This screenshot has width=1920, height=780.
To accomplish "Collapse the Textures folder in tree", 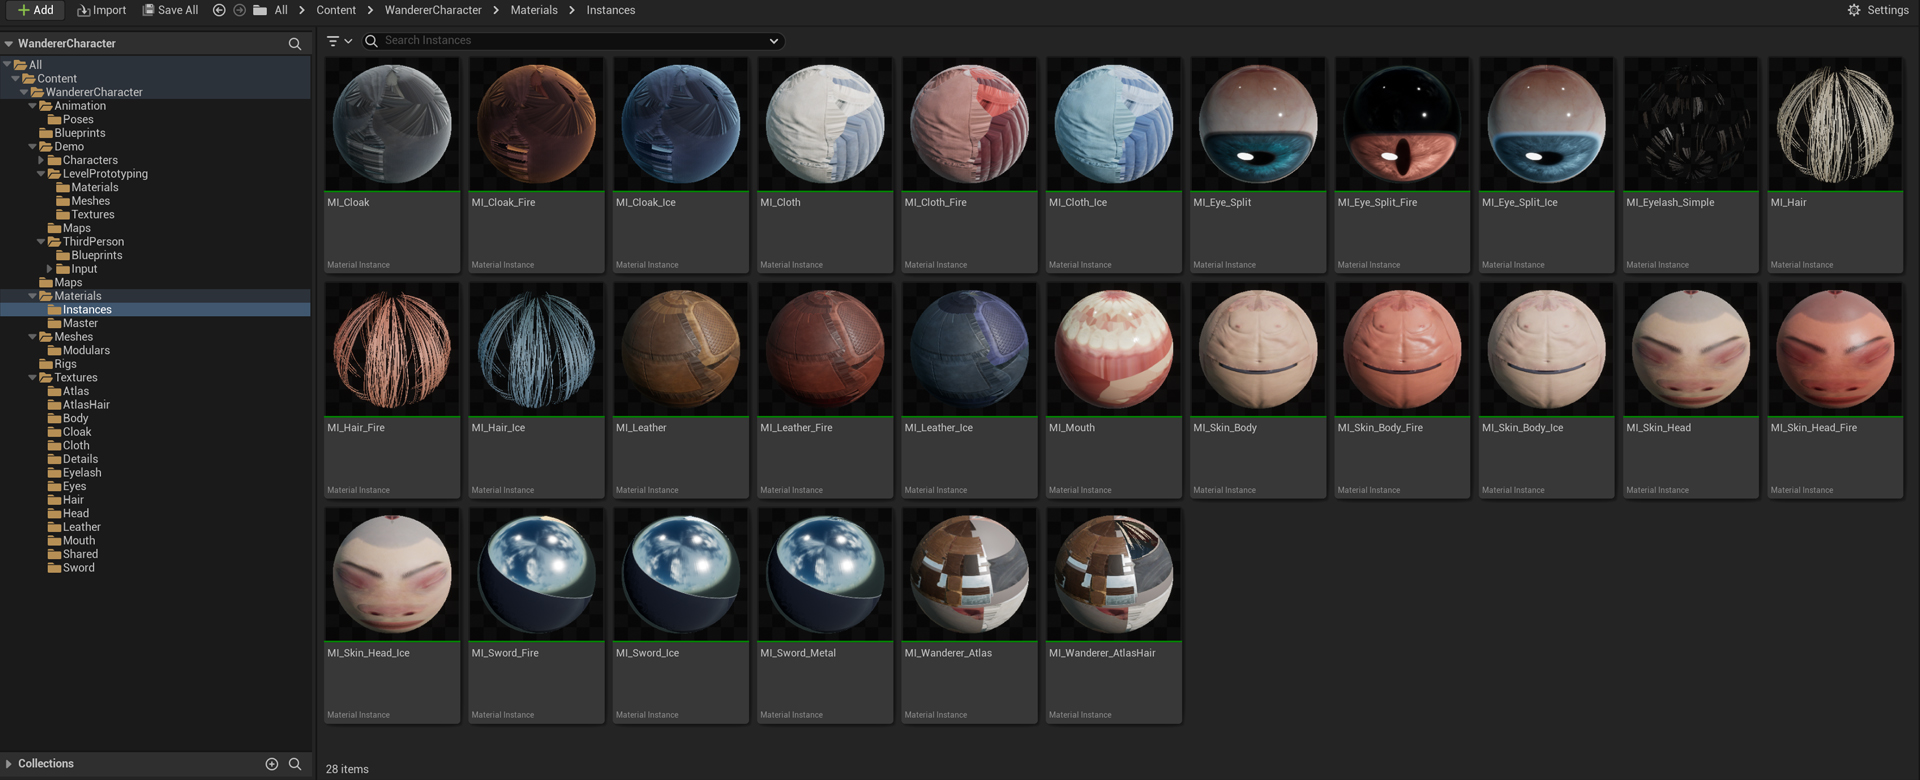I will pos(32,378).
